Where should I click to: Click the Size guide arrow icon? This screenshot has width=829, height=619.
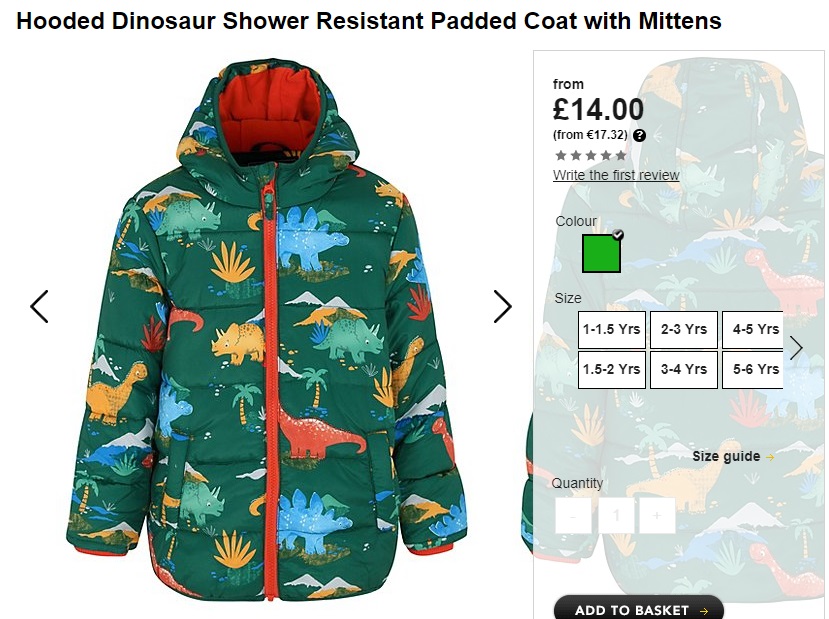pyautogui.click(x=770, y=457)
